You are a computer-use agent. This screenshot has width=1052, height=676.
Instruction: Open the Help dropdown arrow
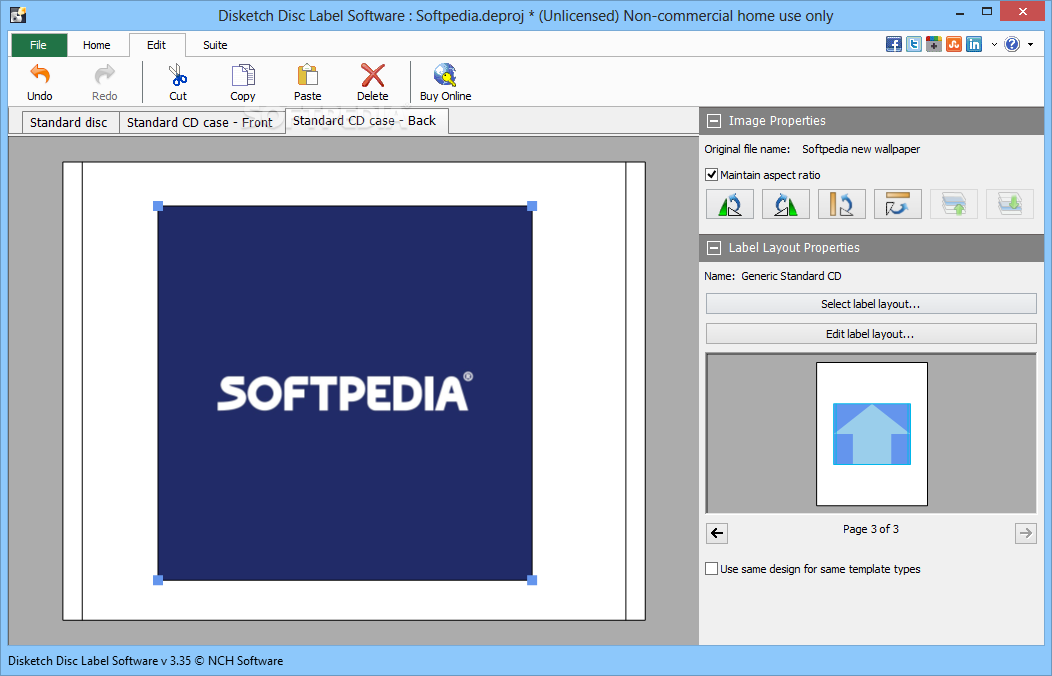(x=1031, y=45)
